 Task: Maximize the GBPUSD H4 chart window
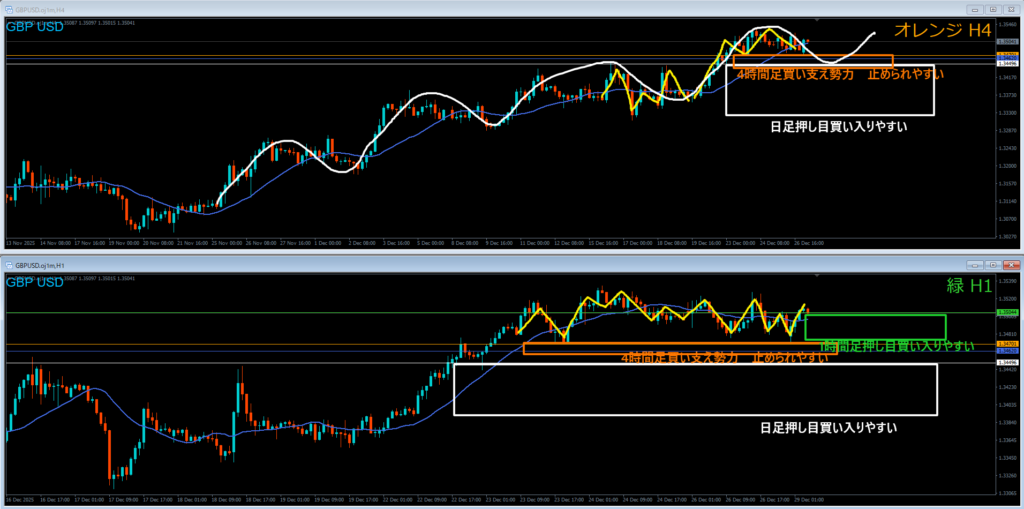pyautogui.click(x=993, y=9)
